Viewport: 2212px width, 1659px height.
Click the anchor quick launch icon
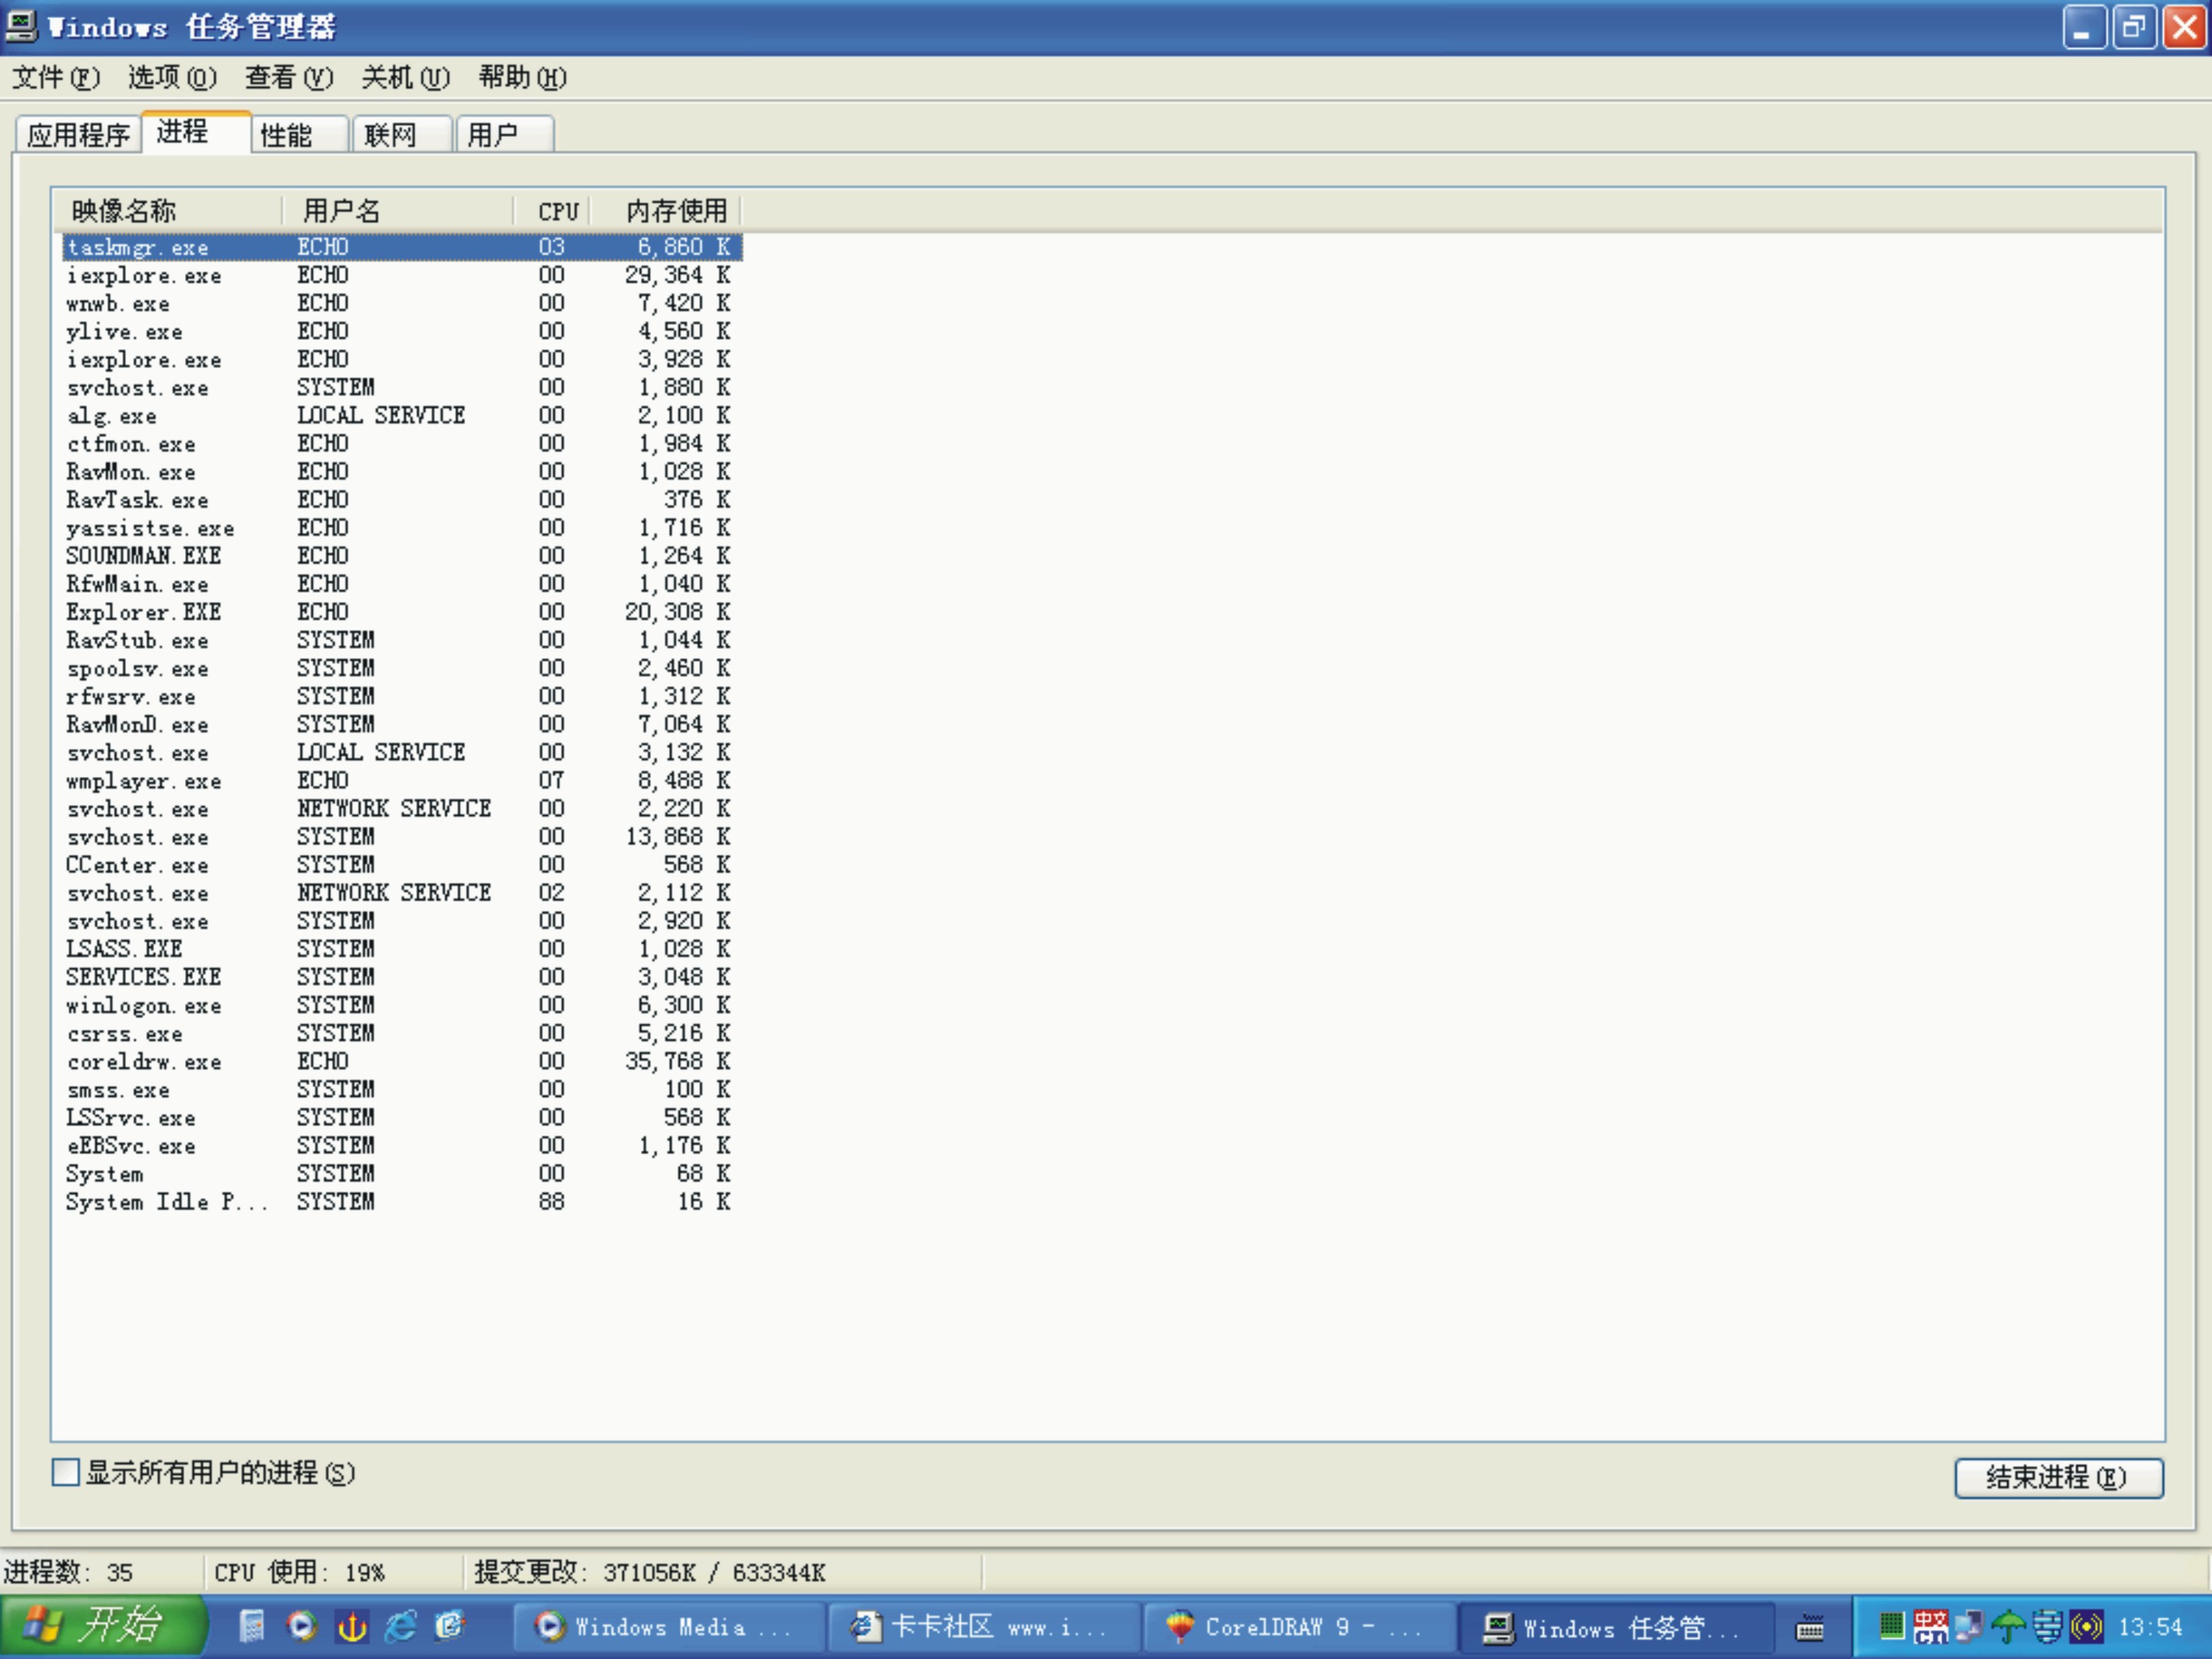[x=351, y=1627]
